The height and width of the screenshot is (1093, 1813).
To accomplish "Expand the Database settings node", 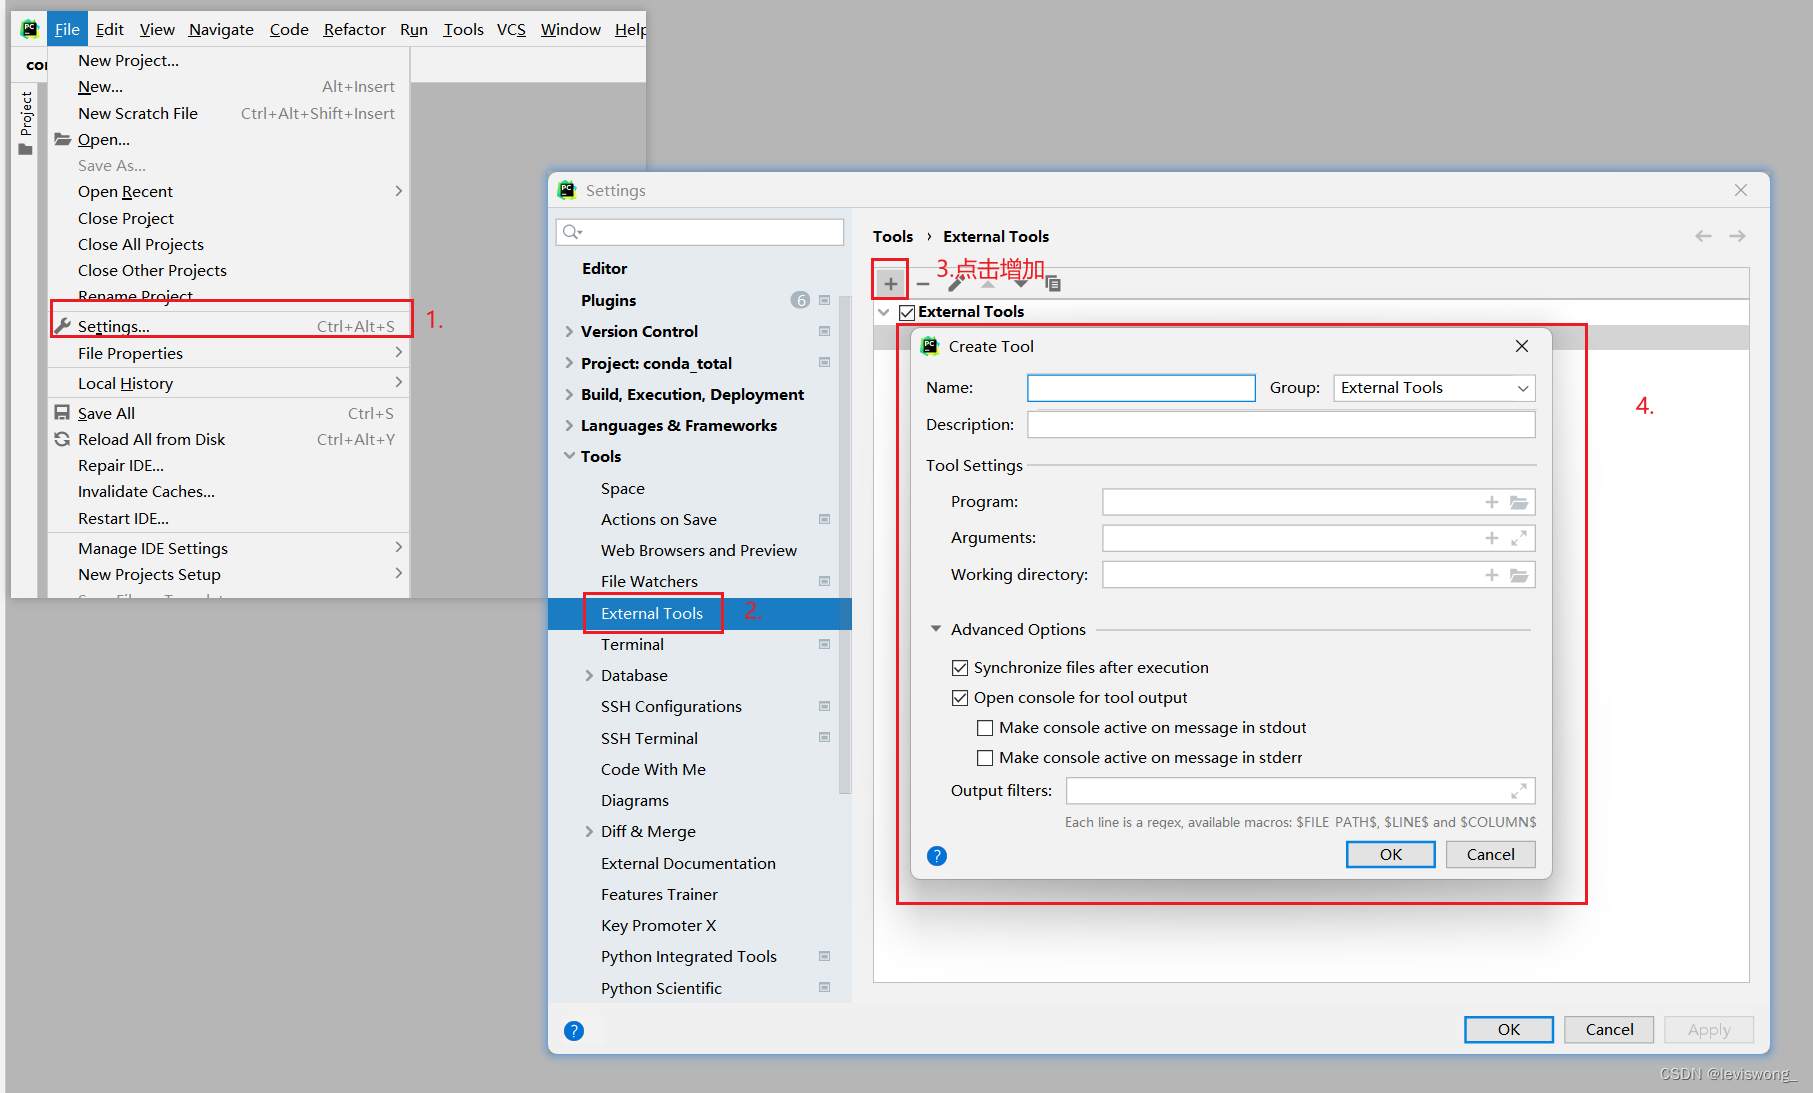I will click(x=589, y=675).
